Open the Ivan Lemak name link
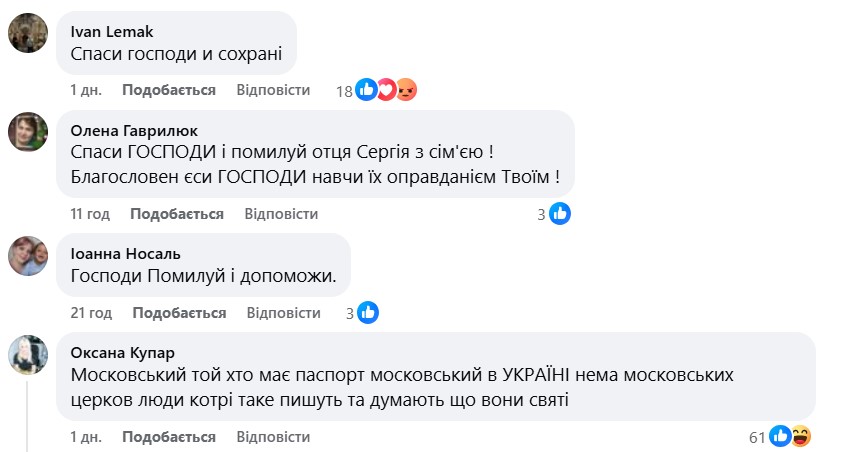The image size is (841, 452). tap(109, 30)
